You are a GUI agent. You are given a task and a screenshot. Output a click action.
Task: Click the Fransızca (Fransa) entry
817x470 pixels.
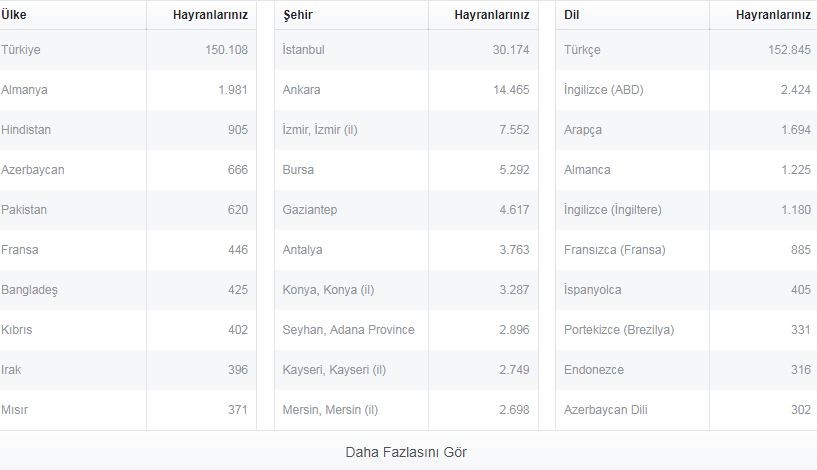coord(614,250)
